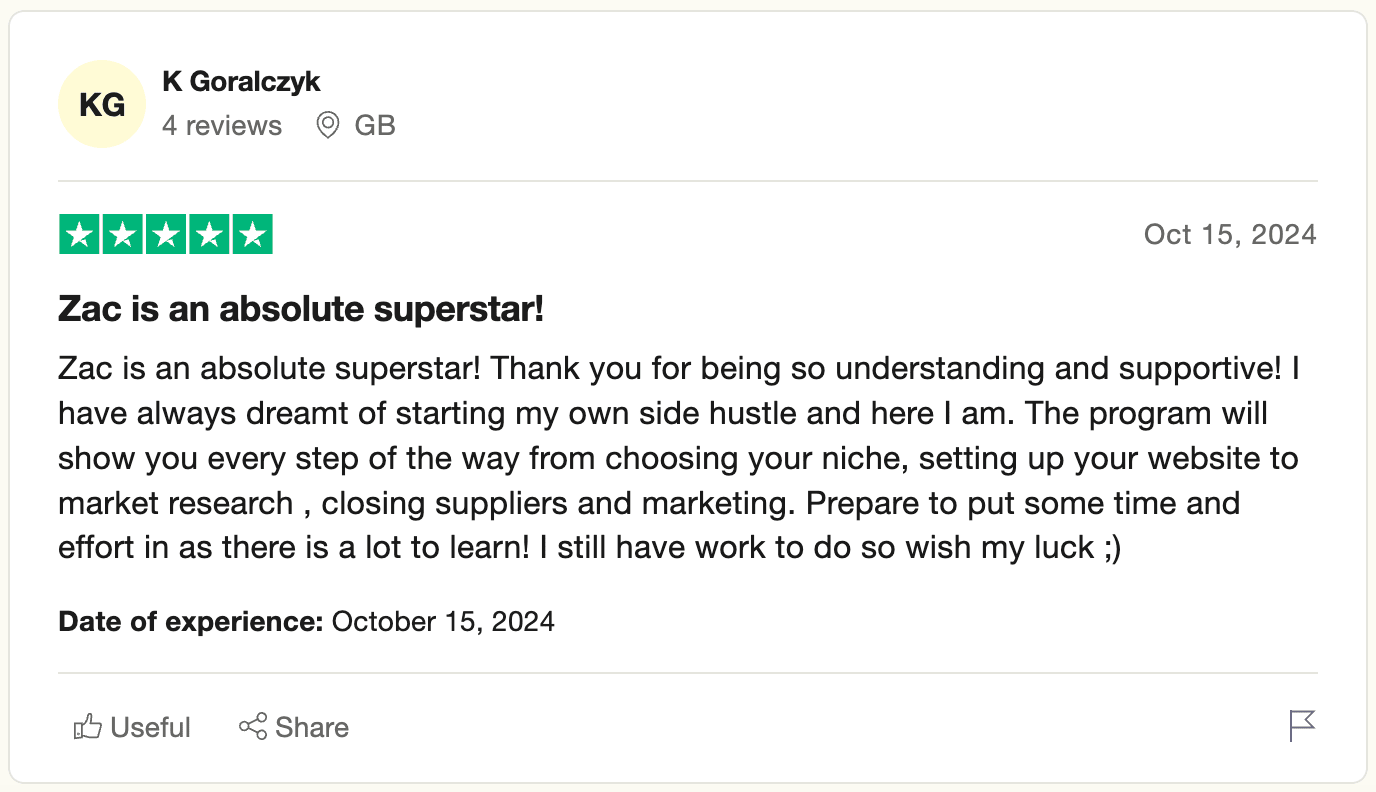Click the first green rating star
Viewport: 1376px width, 792px height.
point(79,235)
